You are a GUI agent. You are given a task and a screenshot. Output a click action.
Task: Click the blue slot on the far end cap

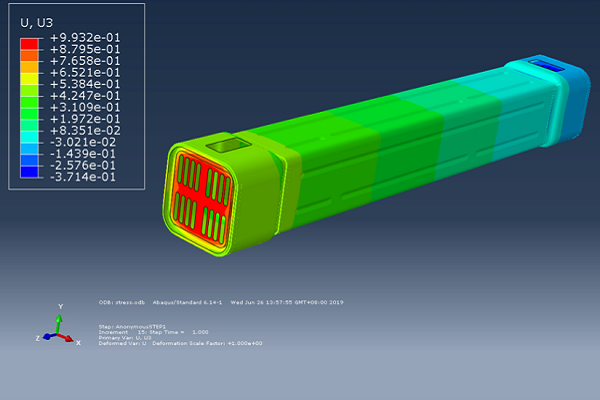tap(549, 66)
